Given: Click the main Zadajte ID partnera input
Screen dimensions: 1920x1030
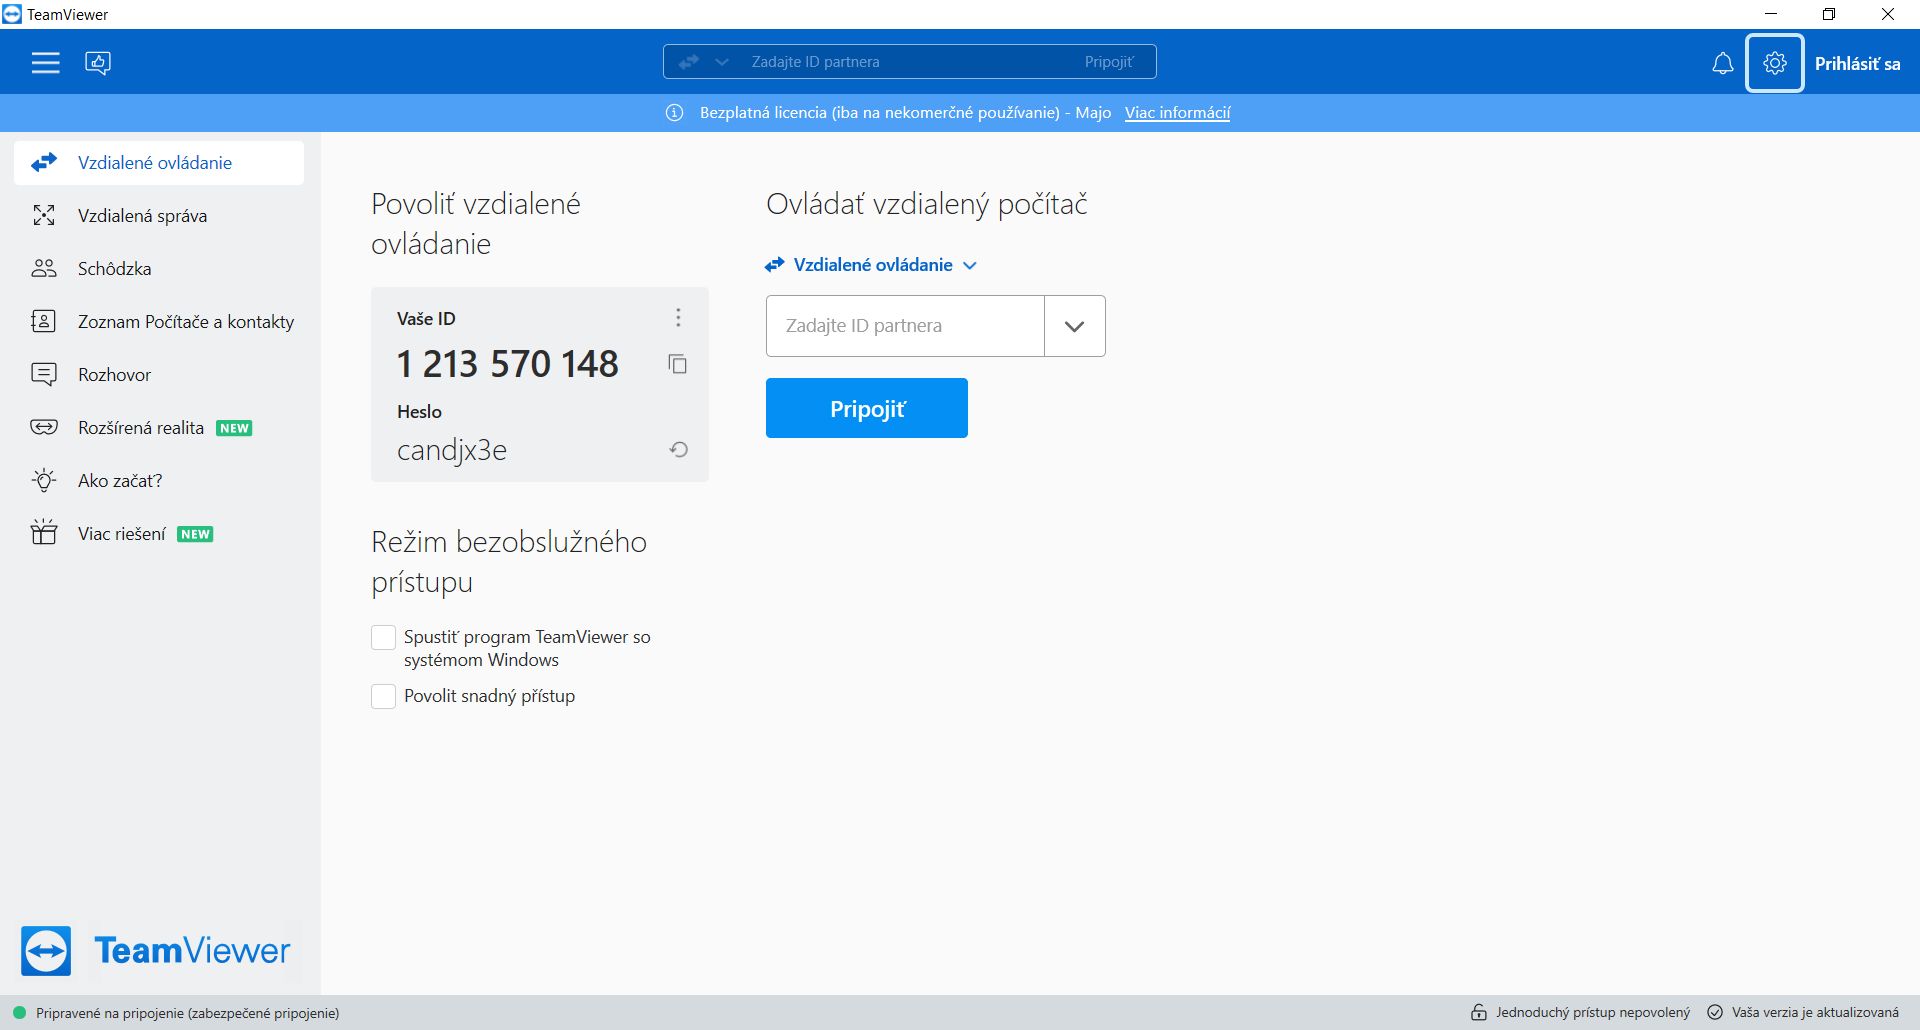Looking at the screenshot, I should (x=905, y=326).
